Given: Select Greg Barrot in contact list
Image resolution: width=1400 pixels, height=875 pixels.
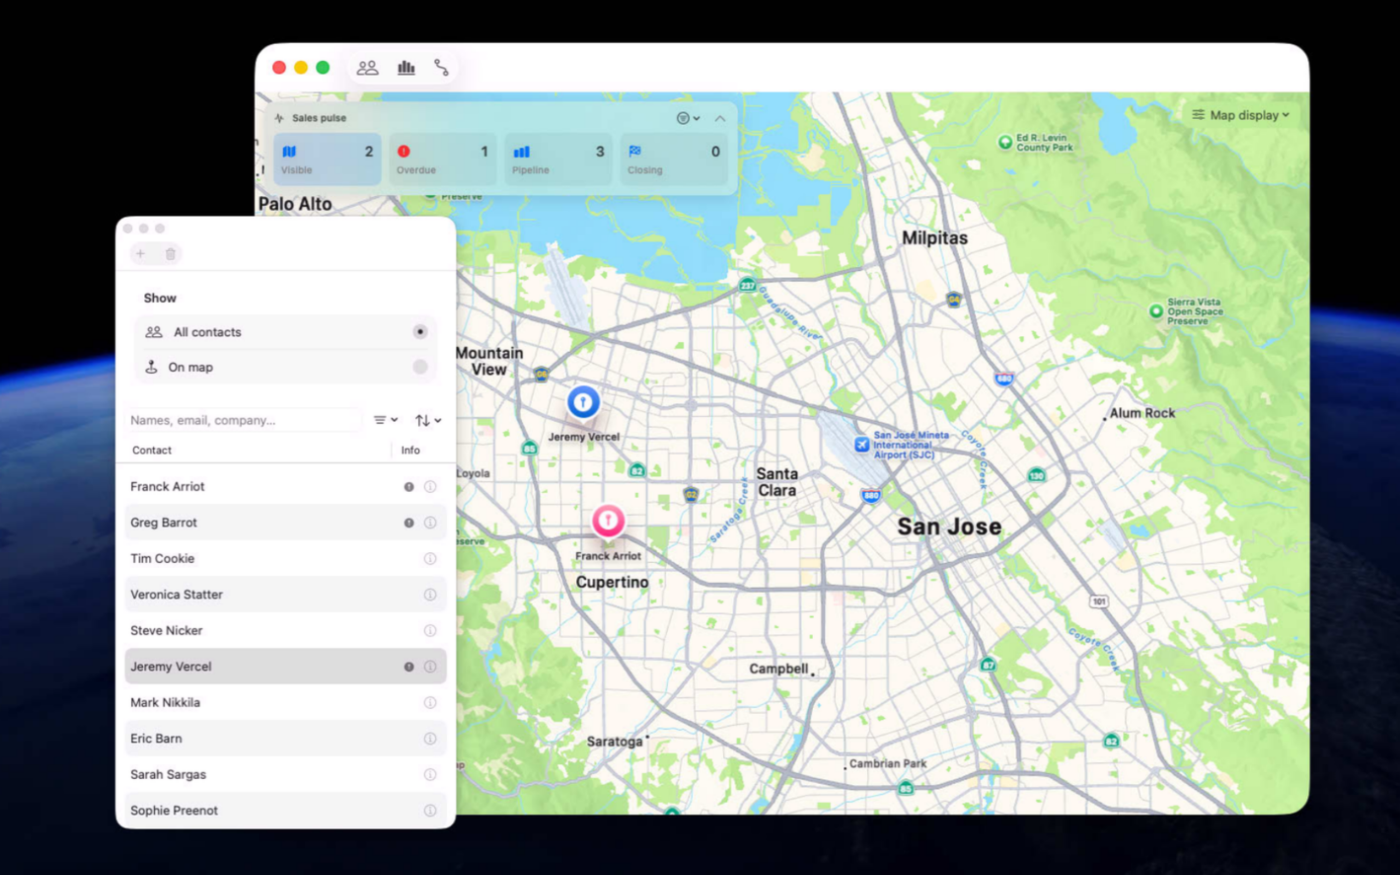Looking at the screenshot, I should [x=286, y=522].
